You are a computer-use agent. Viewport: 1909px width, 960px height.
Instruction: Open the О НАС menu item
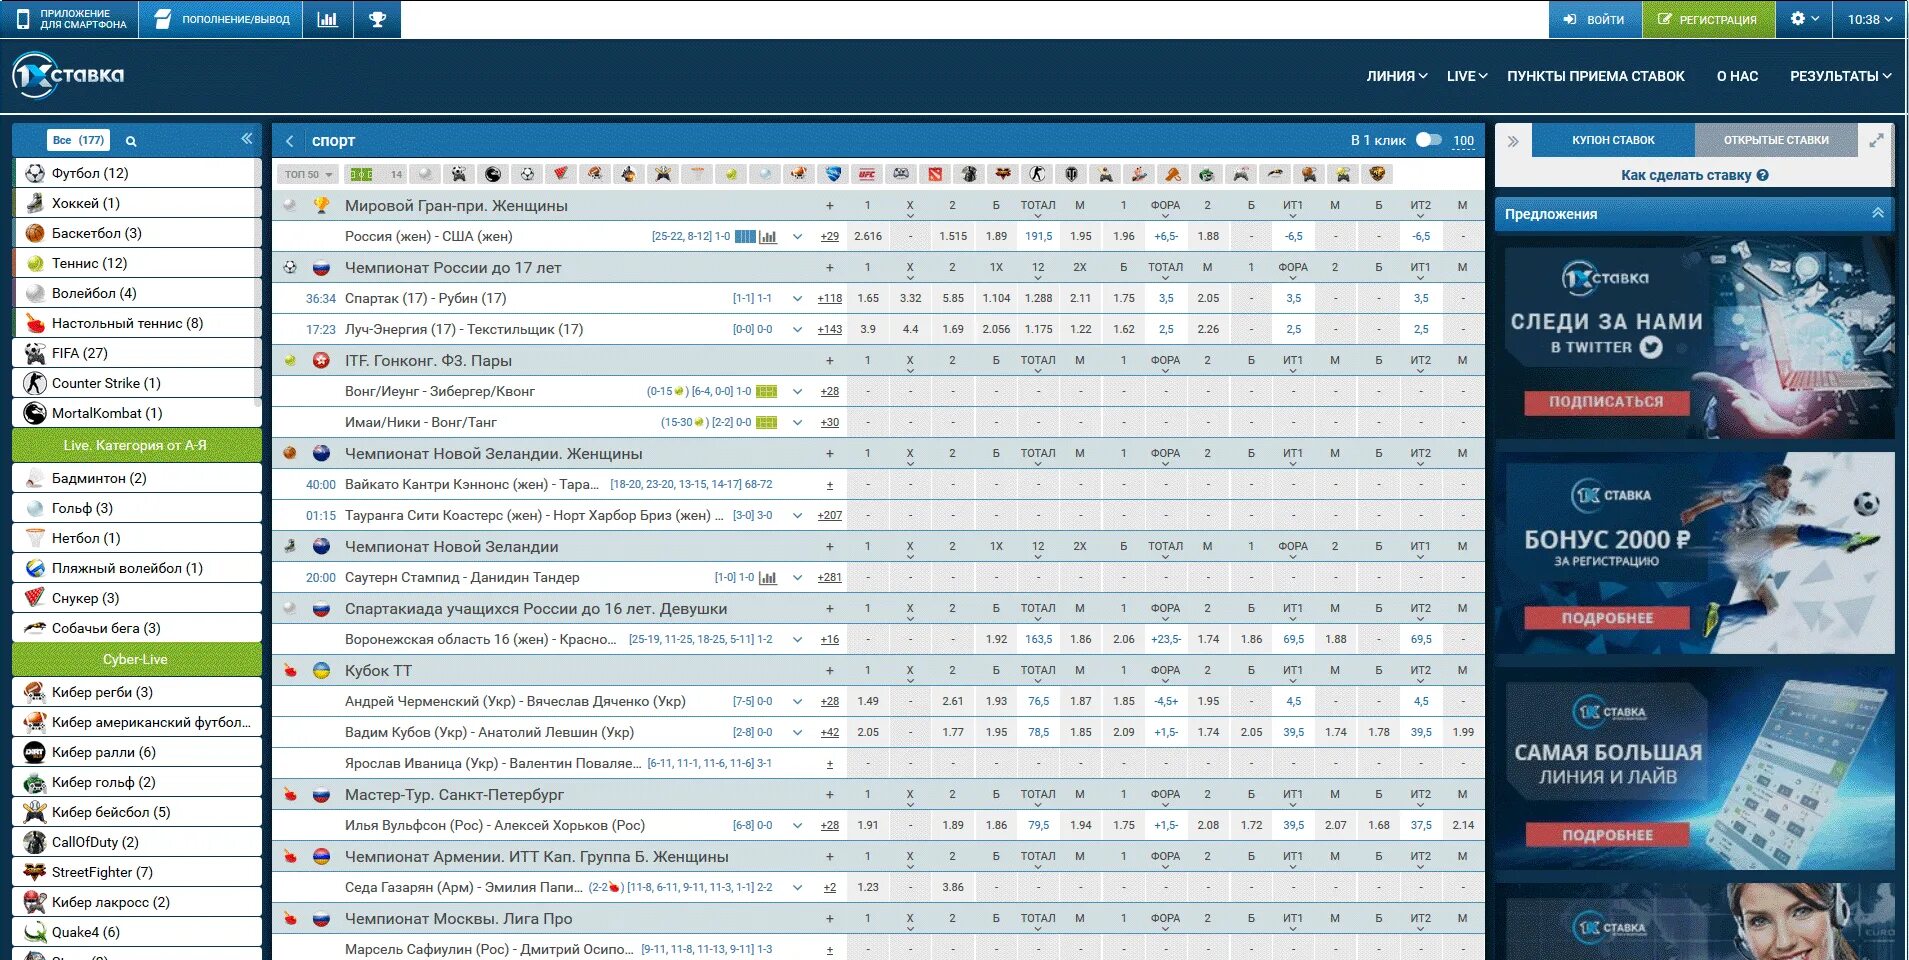tap(1737, 76)
